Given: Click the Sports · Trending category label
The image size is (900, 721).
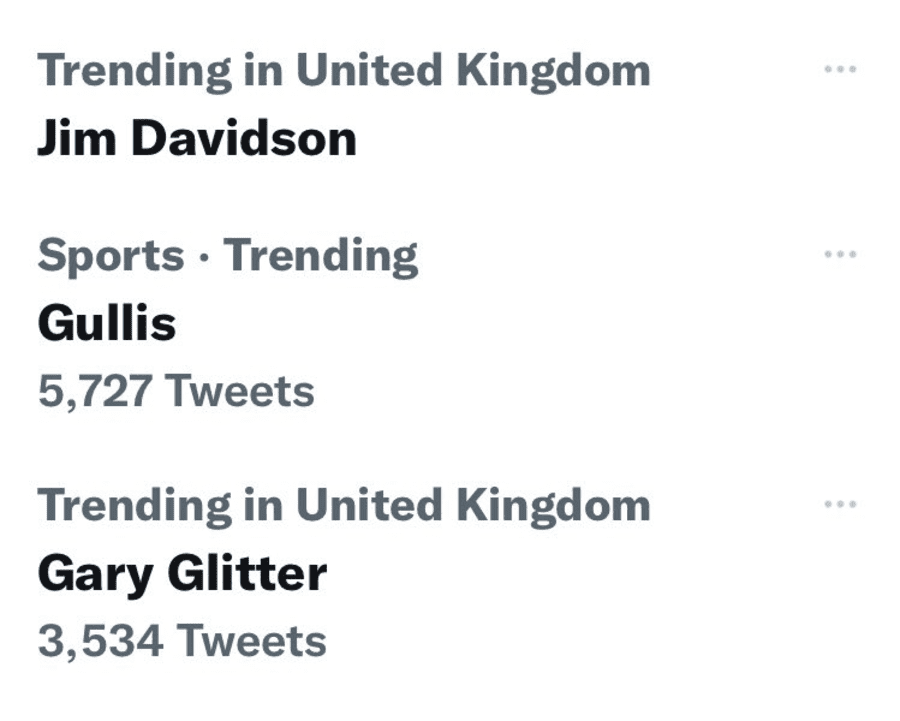Looking at the screenshot, I should pyautogui.click(x=228, y=256).
